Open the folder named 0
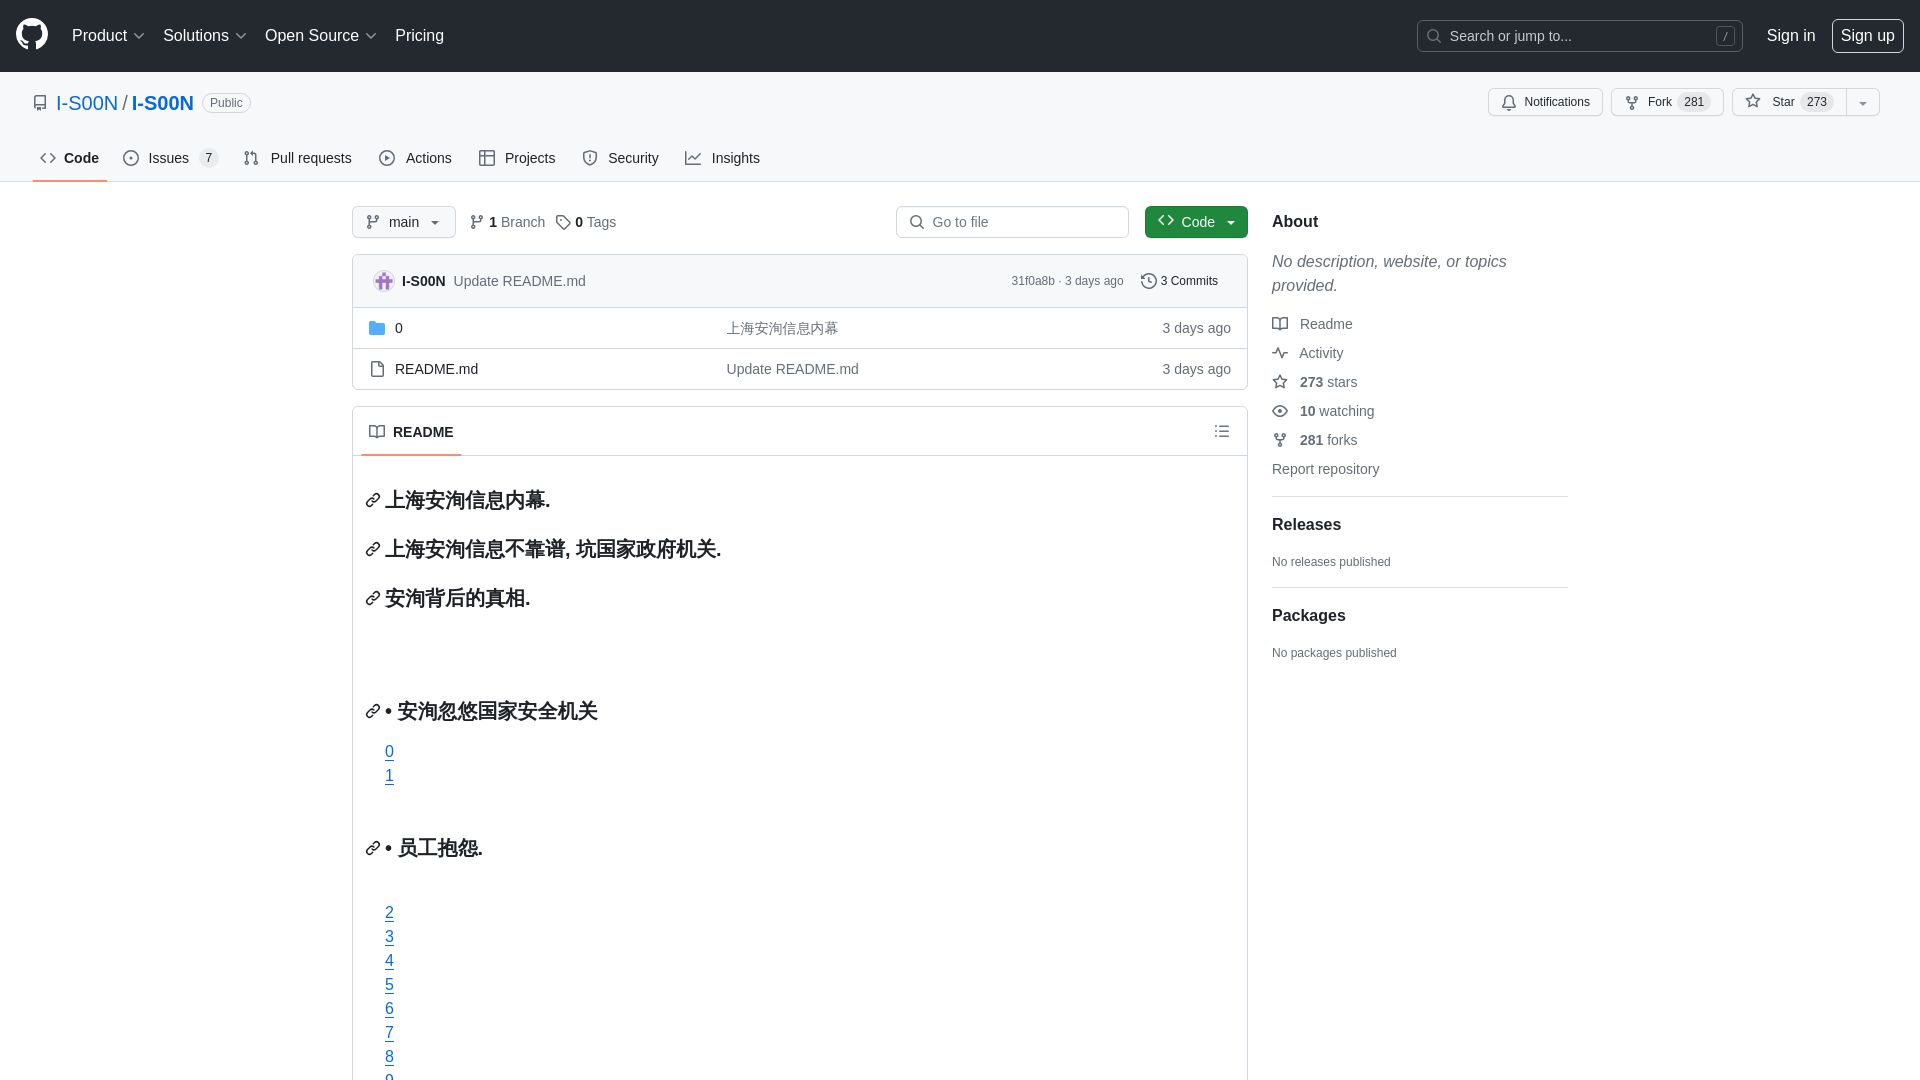1920x1080 pixels. [399, 328]
